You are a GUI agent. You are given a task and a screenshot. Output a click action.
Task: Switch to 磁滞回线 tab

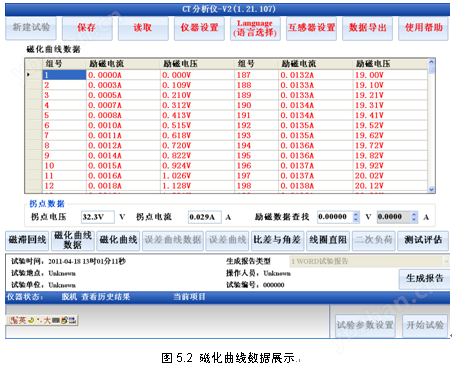pos(27,240)
